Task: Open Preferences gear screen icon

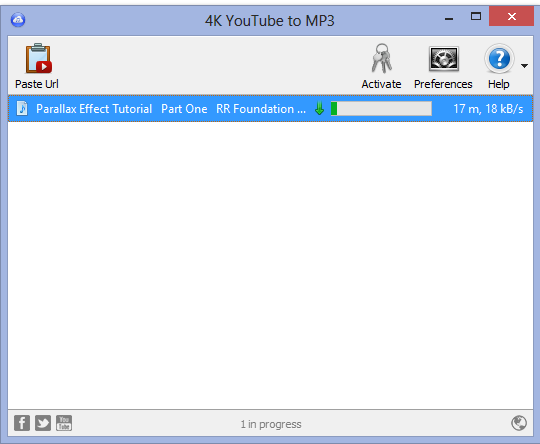Action: [444, 59]
